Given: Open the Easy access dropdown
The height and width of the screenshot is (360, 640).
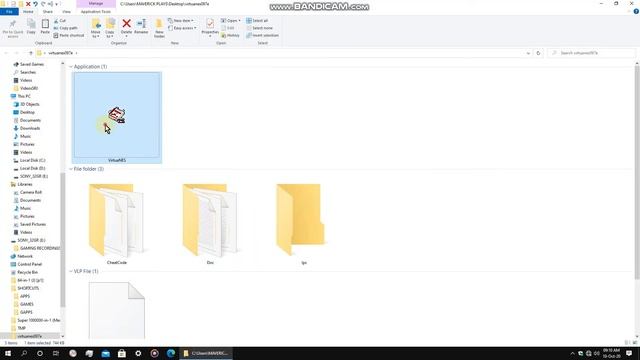Looking at the screenshot, I should [182, 28].
